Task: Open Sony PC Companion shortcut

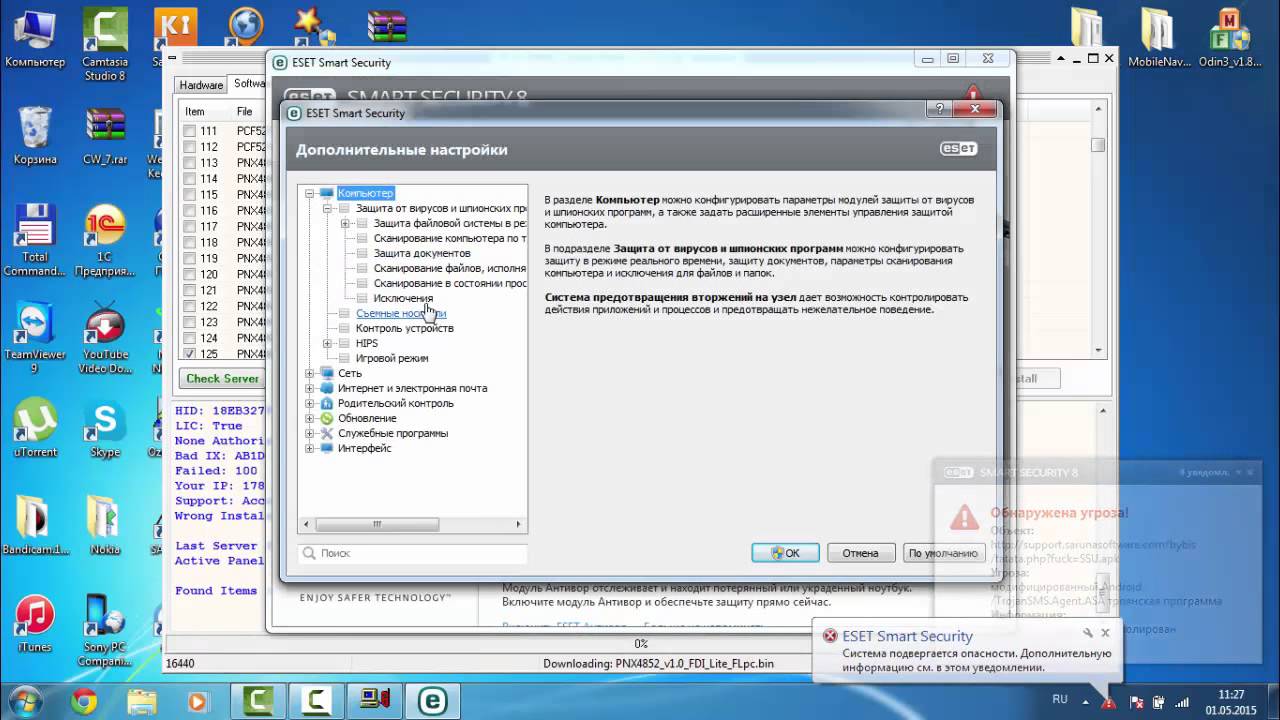Action: 105,630
